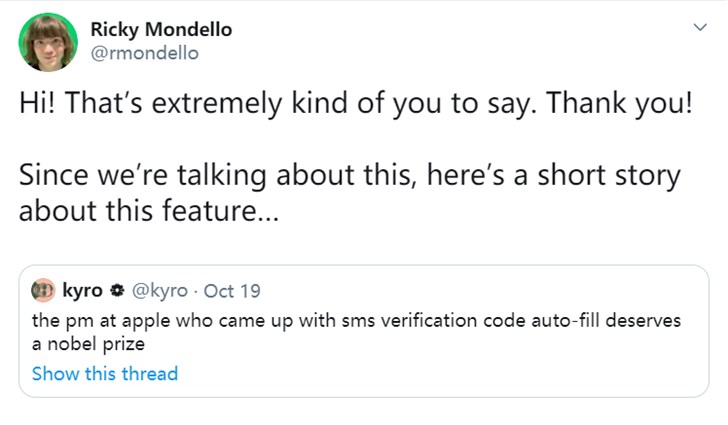Open kyro's display name in quote

[x=82, y=291]
